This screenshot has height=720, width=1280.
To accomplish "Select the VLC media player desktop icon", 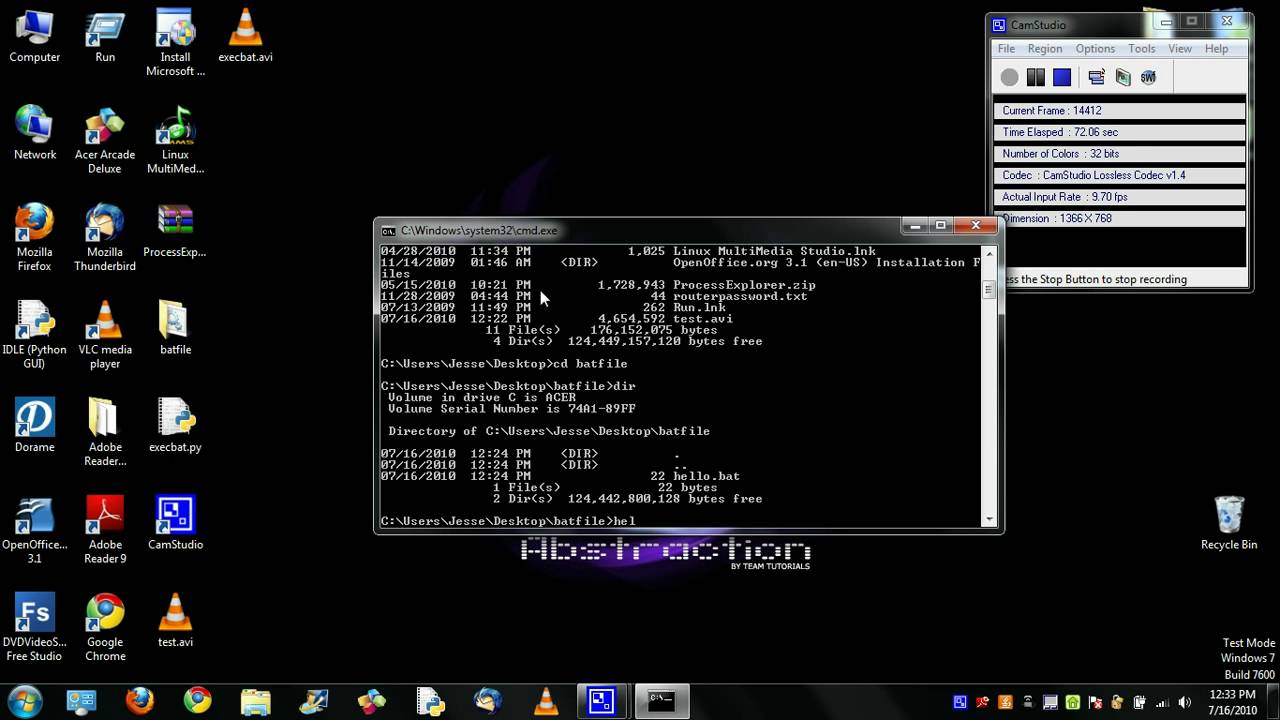I will [105, 335].
